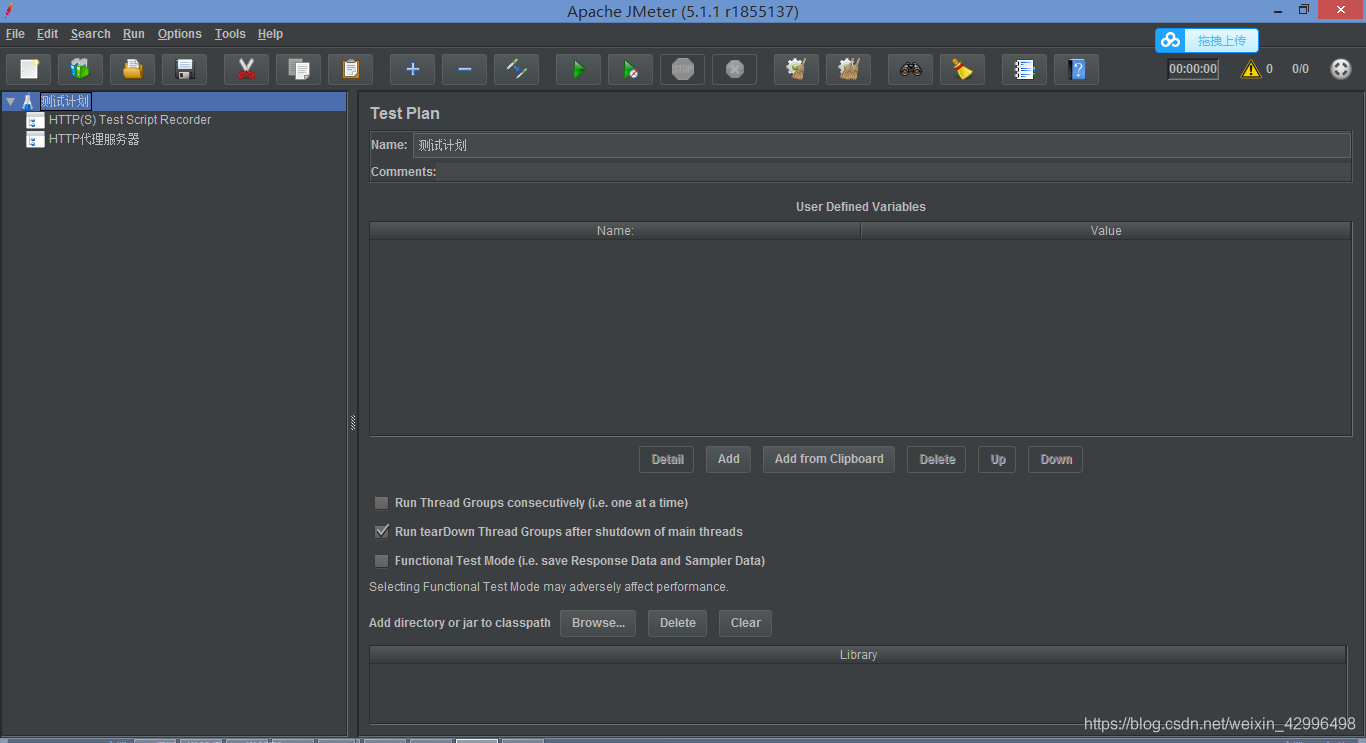
Task: Open the Tools menu
Action: [x=230, y=34]
